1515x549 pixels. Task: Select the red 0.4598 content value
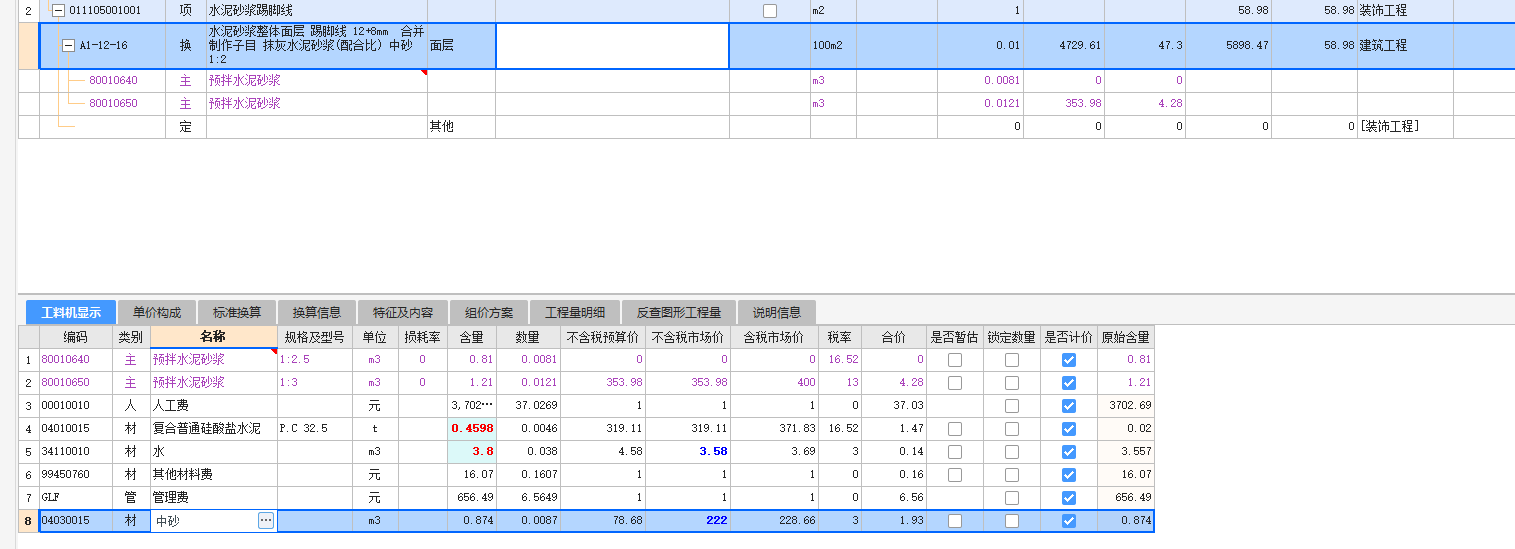472,429
